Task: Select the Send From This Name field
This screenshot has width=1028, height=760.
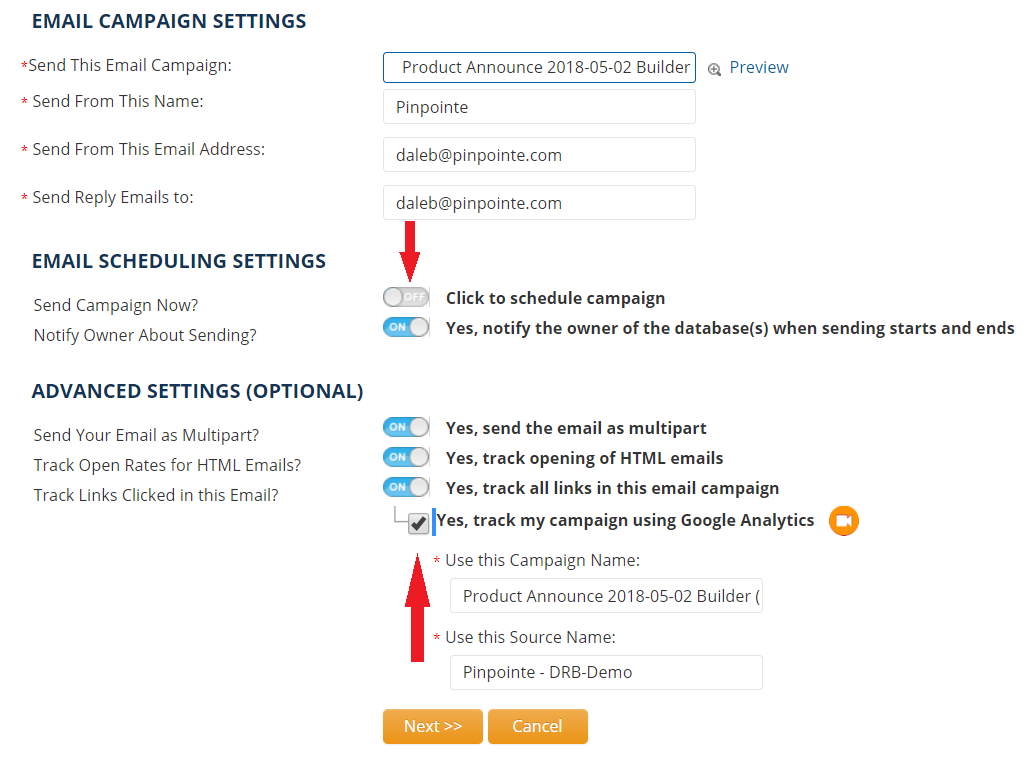Action: point(539,107)
